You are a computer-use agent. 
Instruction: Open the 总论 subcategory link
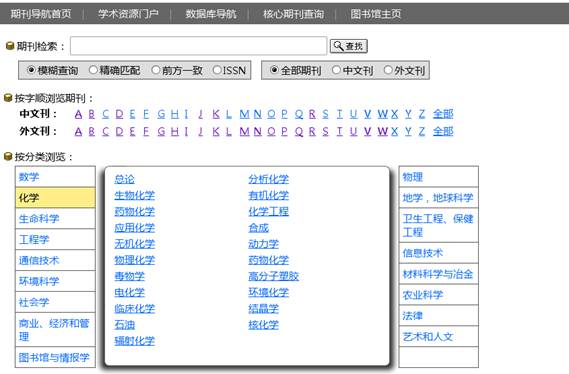pos(124,179)
